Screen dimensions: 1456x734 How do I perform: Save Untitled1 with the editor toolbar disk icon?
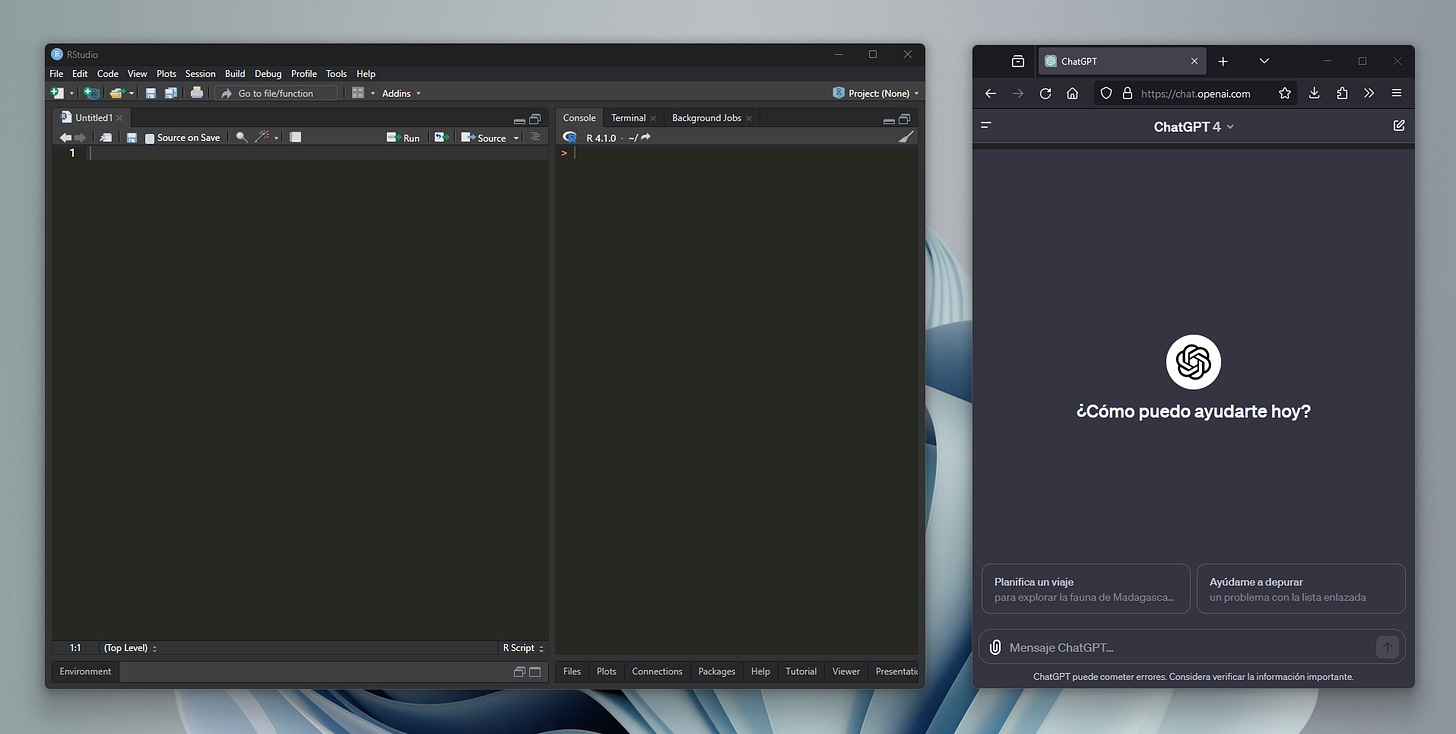click(x=131, y=137)
